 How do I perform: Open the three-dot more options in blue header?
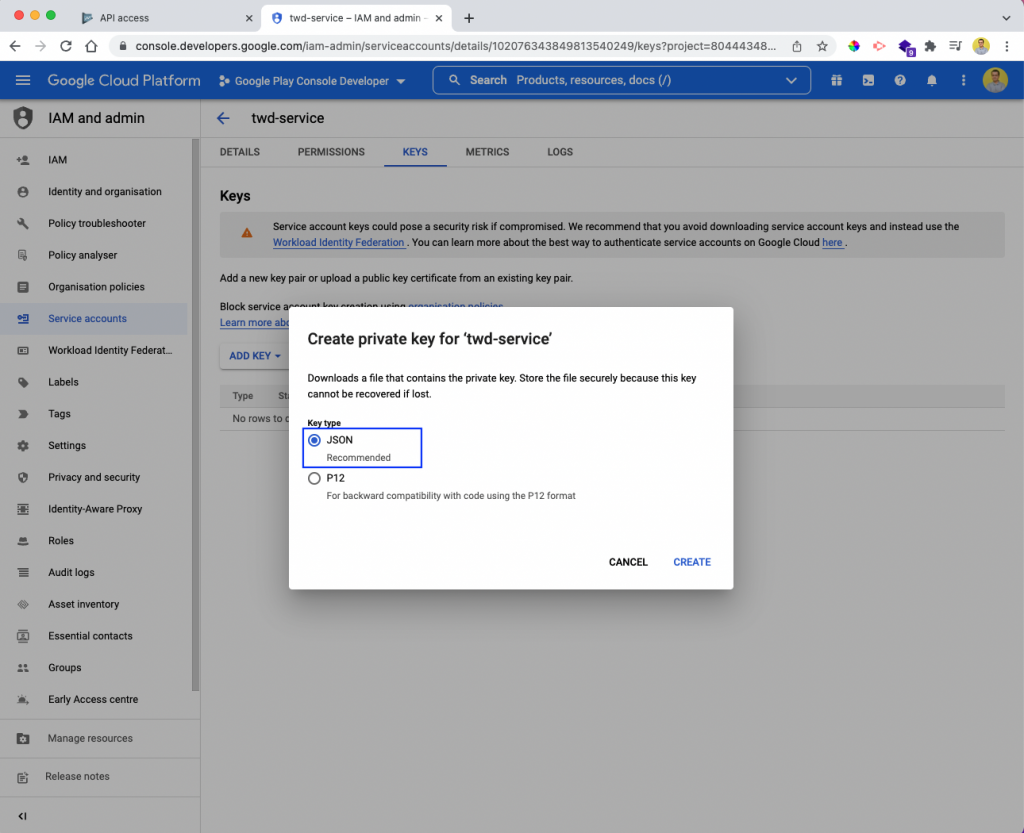pos(963,80)
